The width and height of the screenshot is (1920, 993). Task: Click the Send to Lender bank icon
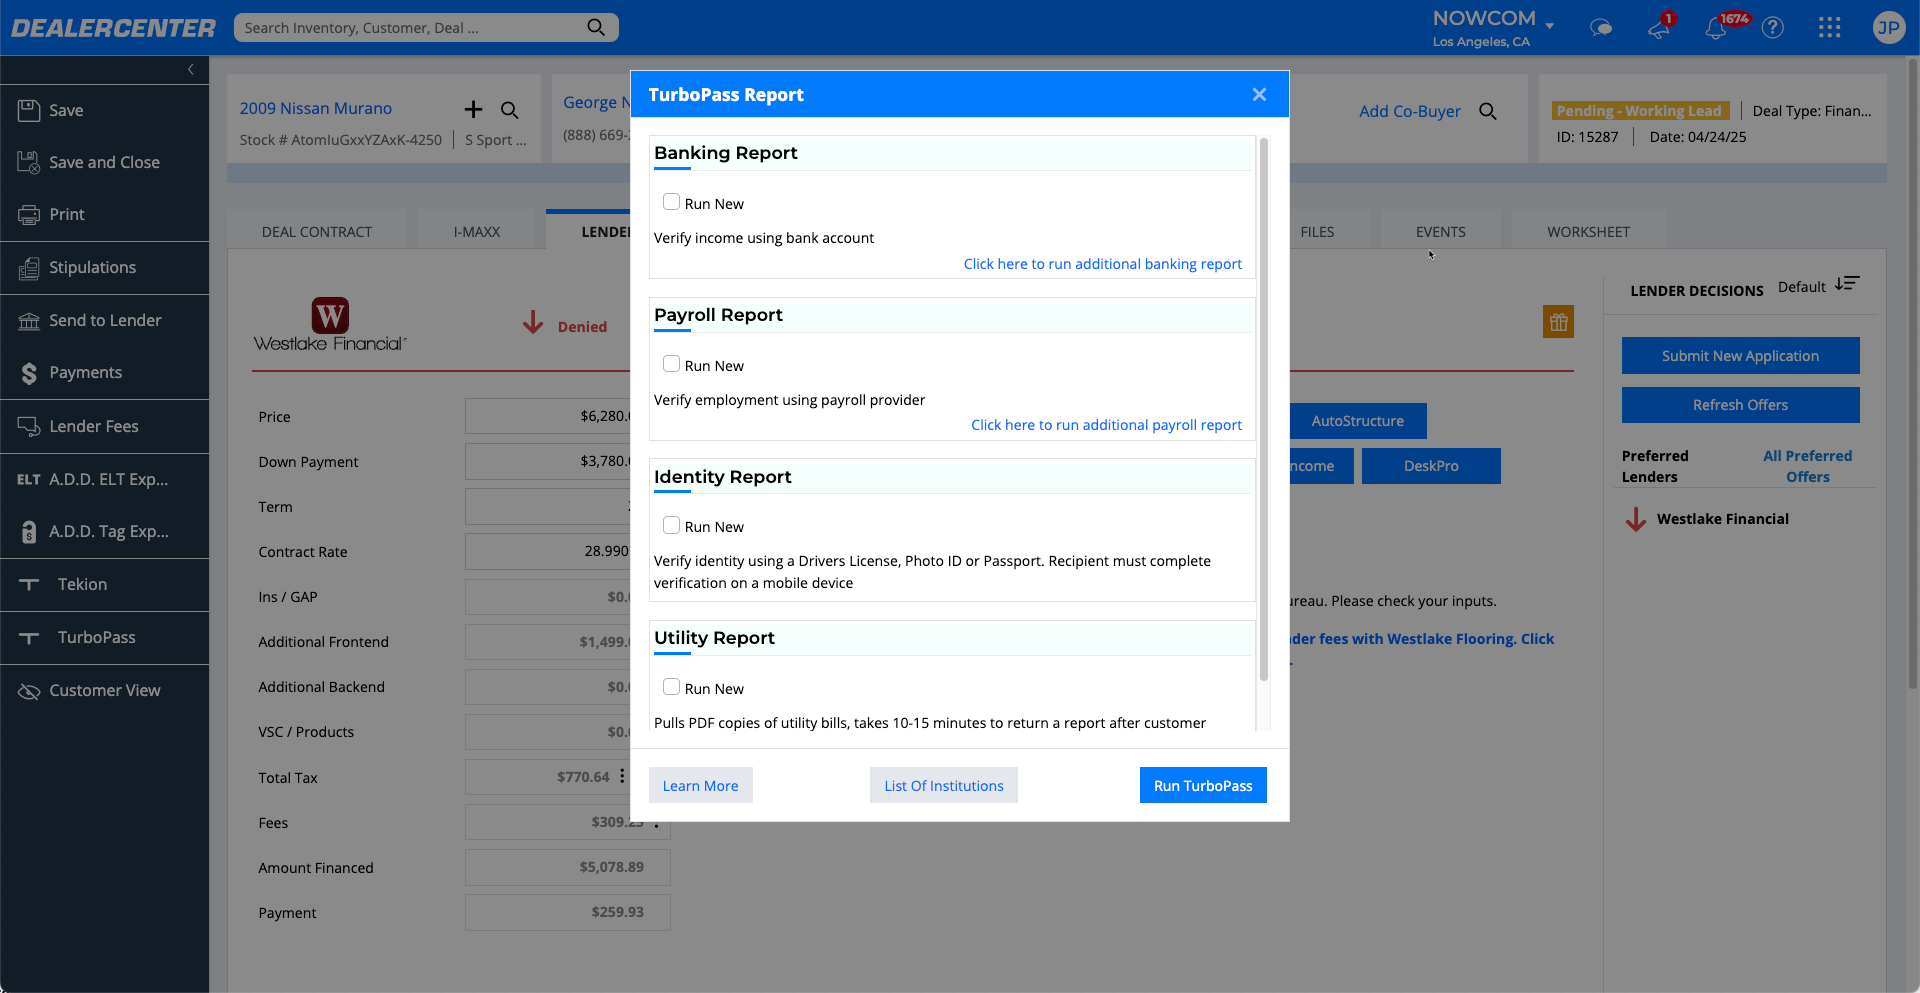pos(29,320)
